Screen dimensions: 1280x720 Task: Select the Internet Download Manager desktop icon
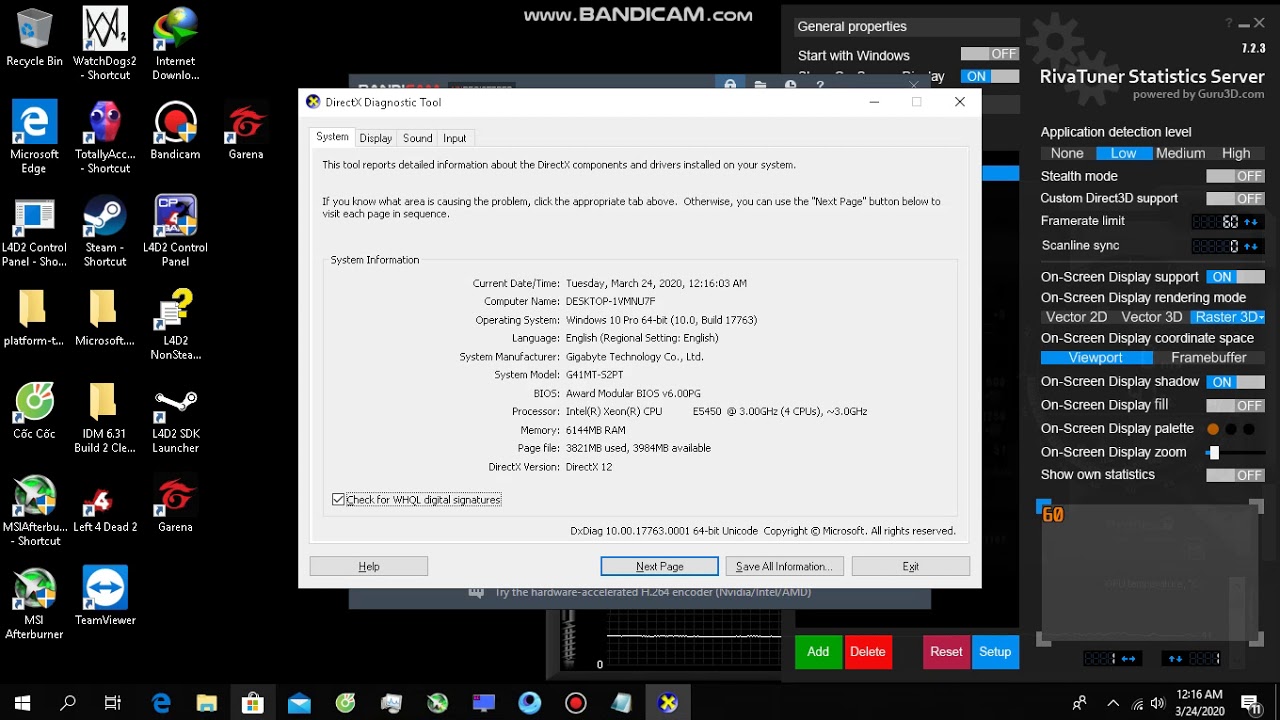(175, 44)
